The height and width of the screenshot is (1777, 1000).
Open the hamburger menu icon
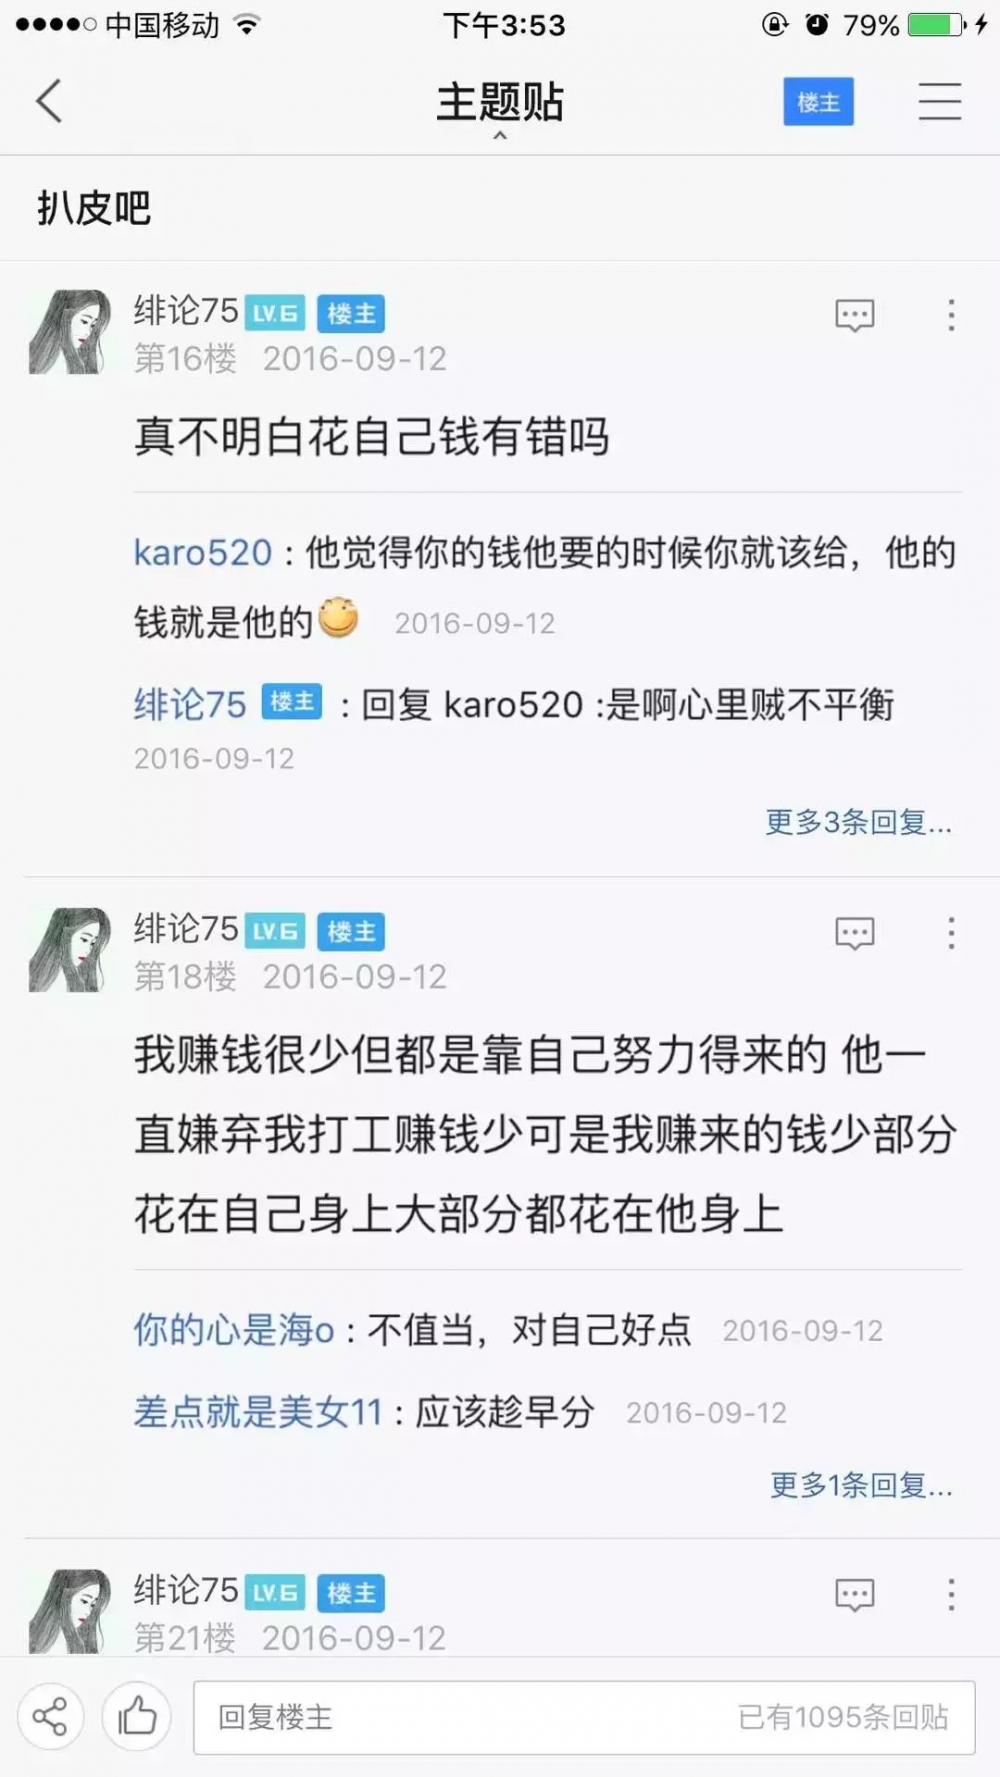[x=940, y=101]
